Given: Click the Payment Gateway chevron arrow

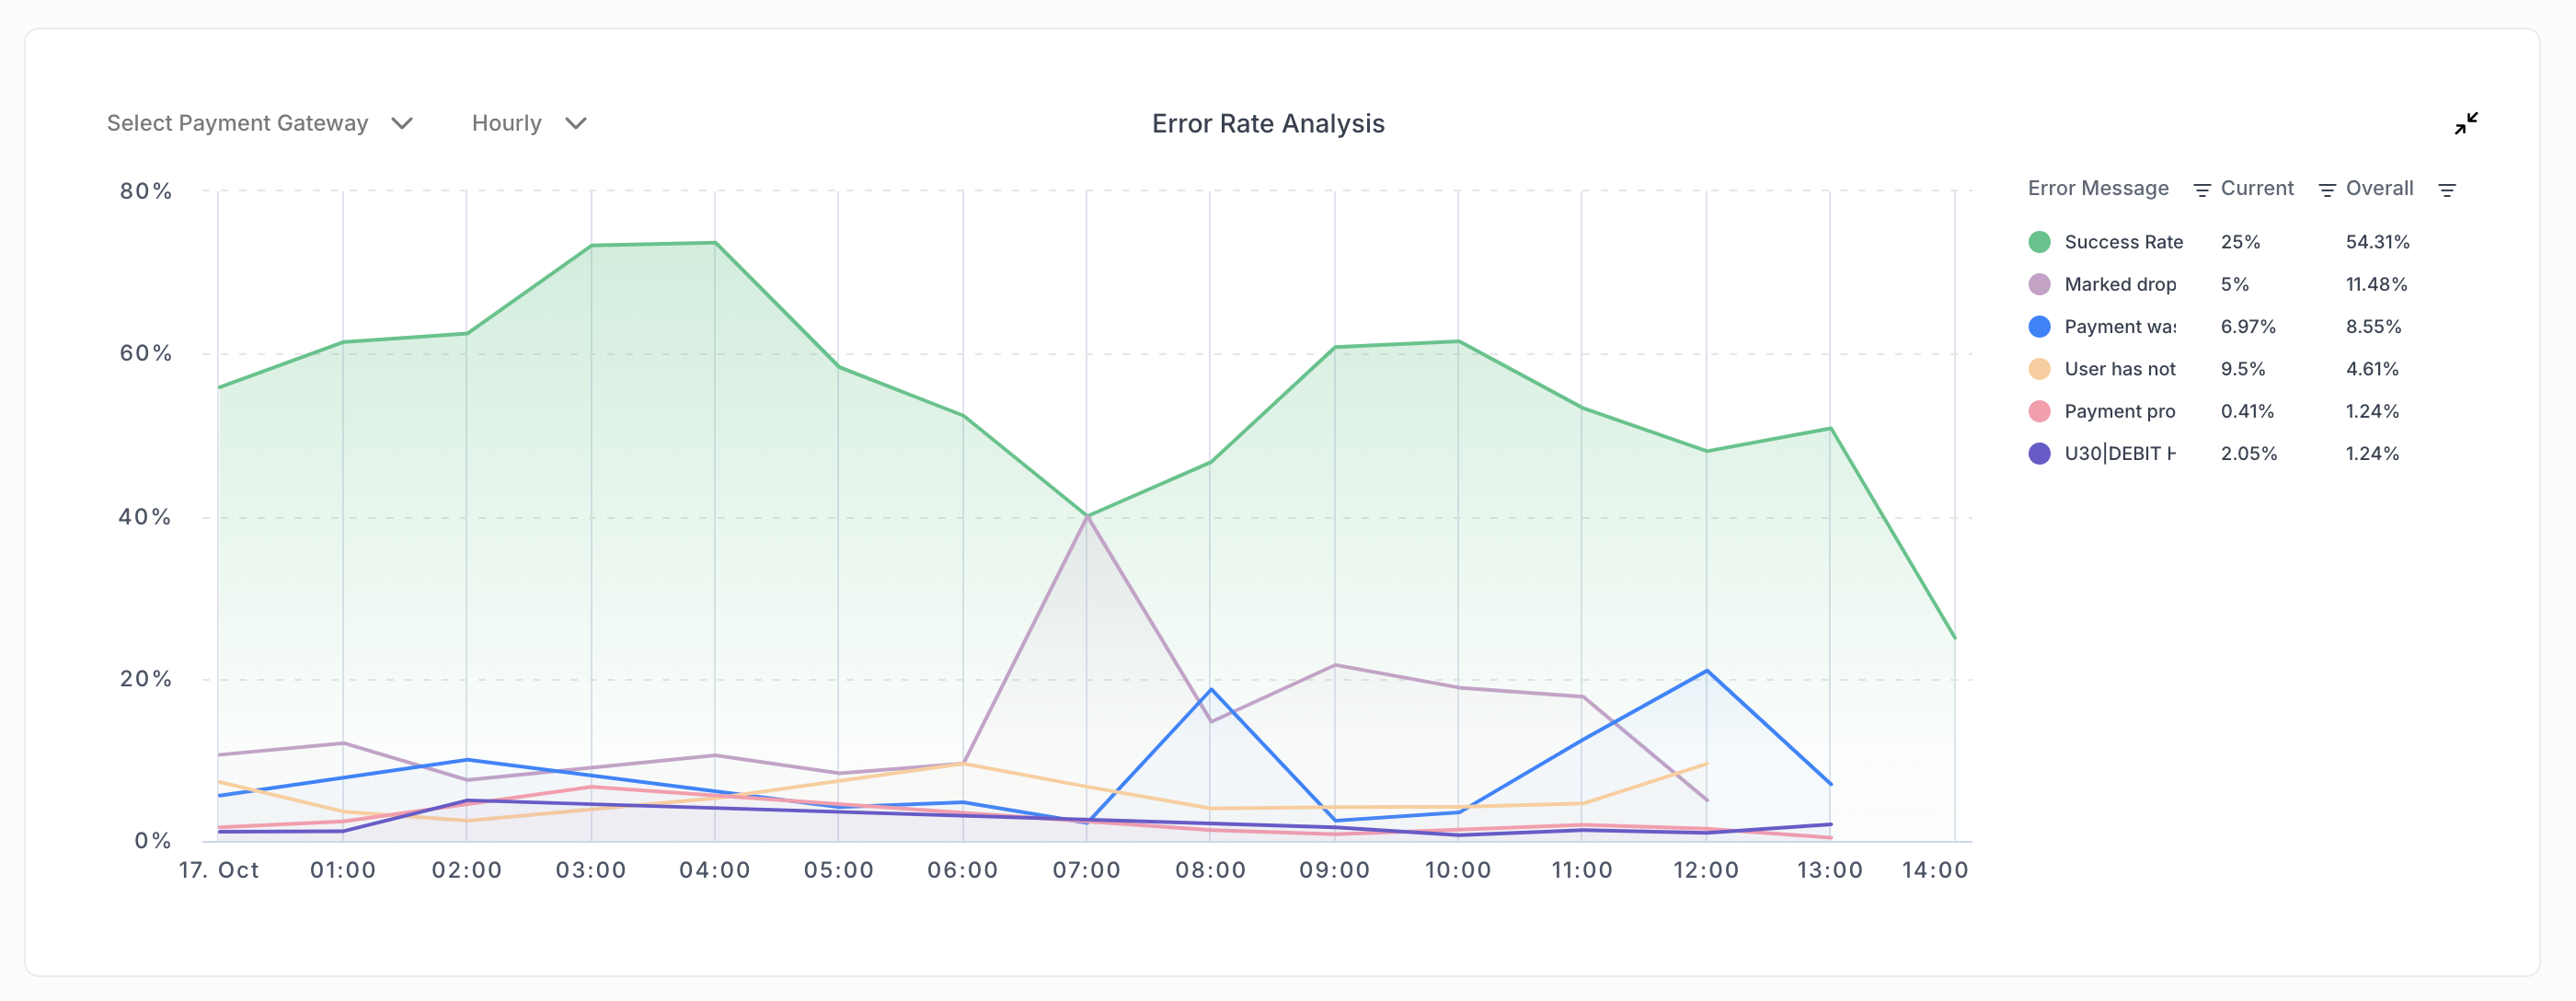Looking at the screenshot, I should [x=402, y=123].
